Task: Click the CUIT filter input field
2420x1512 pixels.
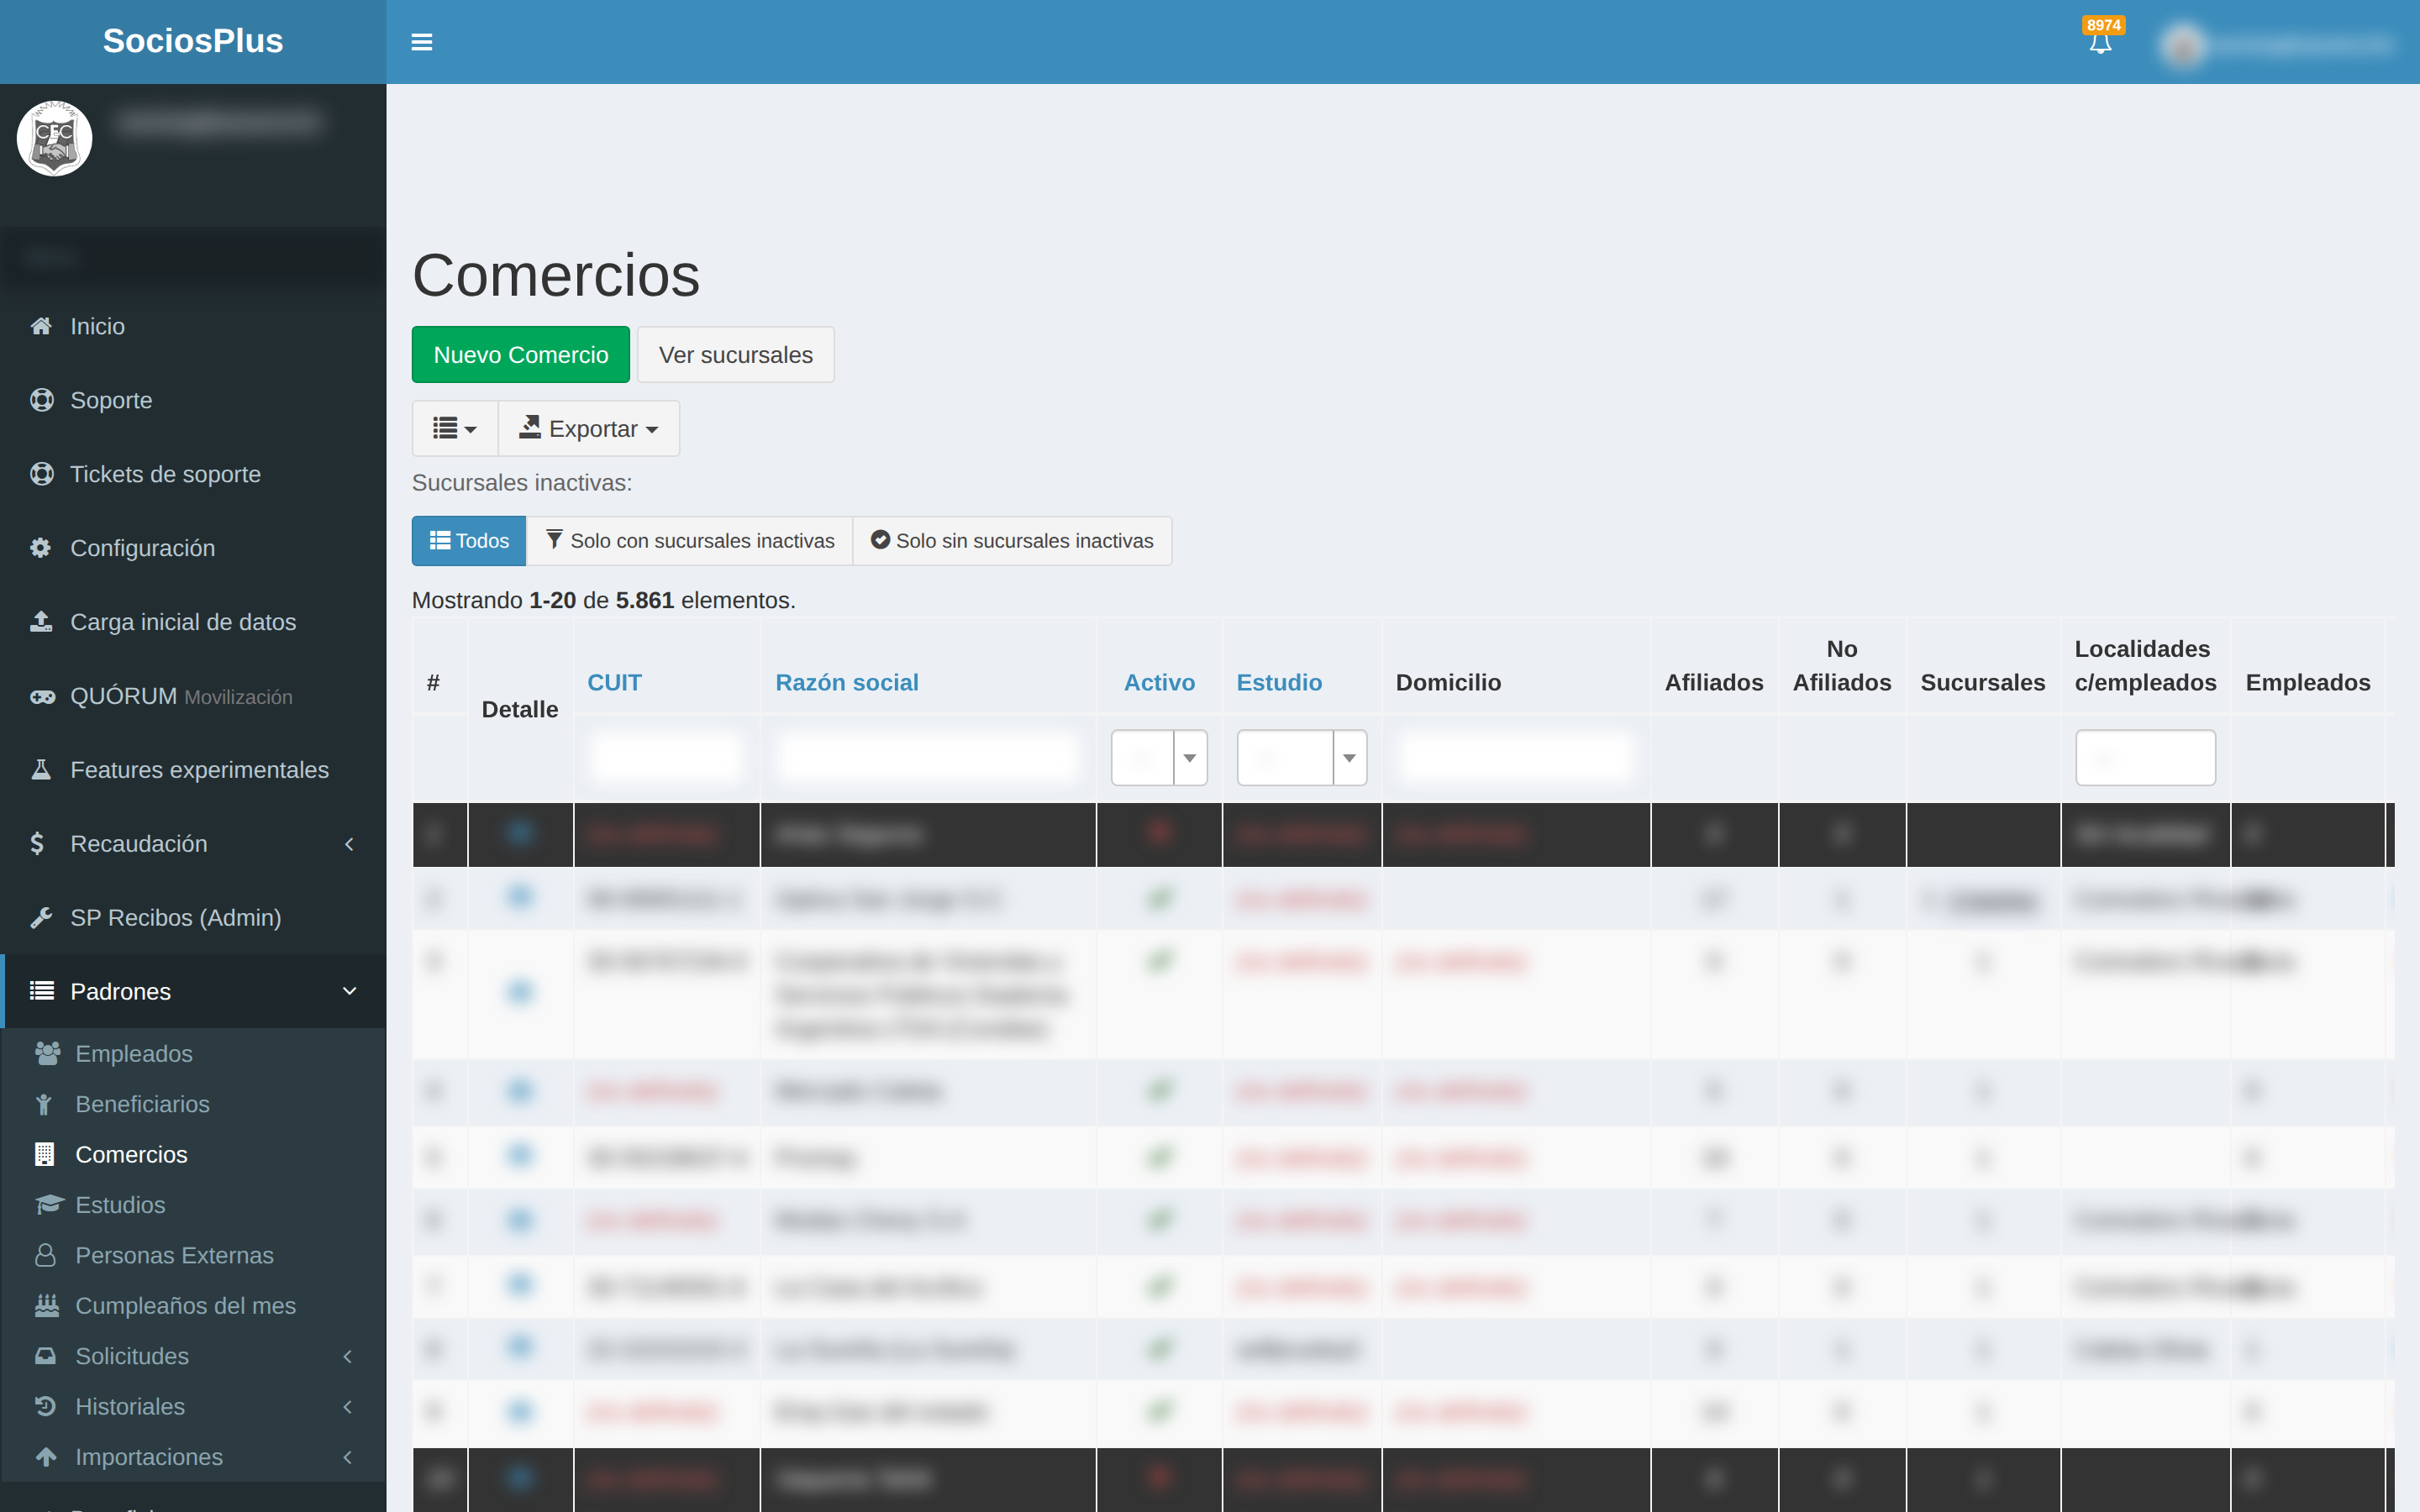Action: pyautogui.click(x=667, y=757)
